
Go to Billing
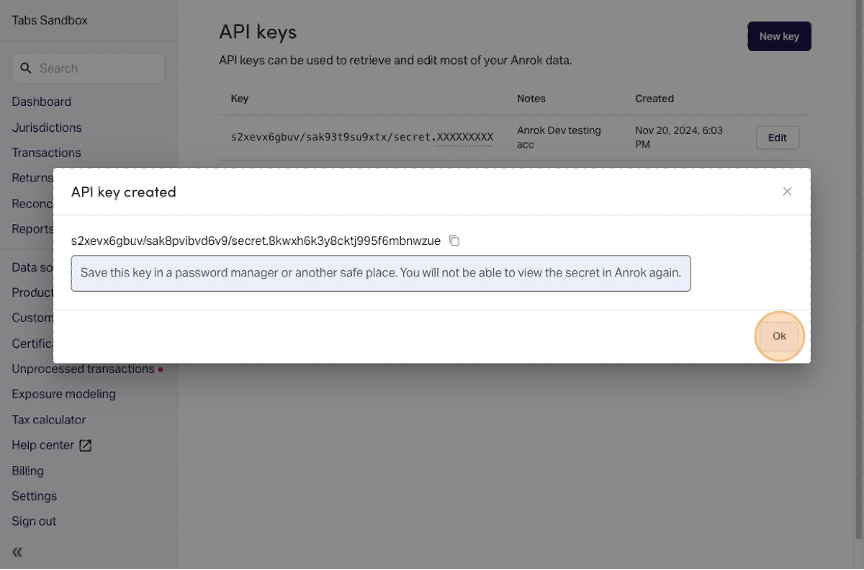[27, 470]
